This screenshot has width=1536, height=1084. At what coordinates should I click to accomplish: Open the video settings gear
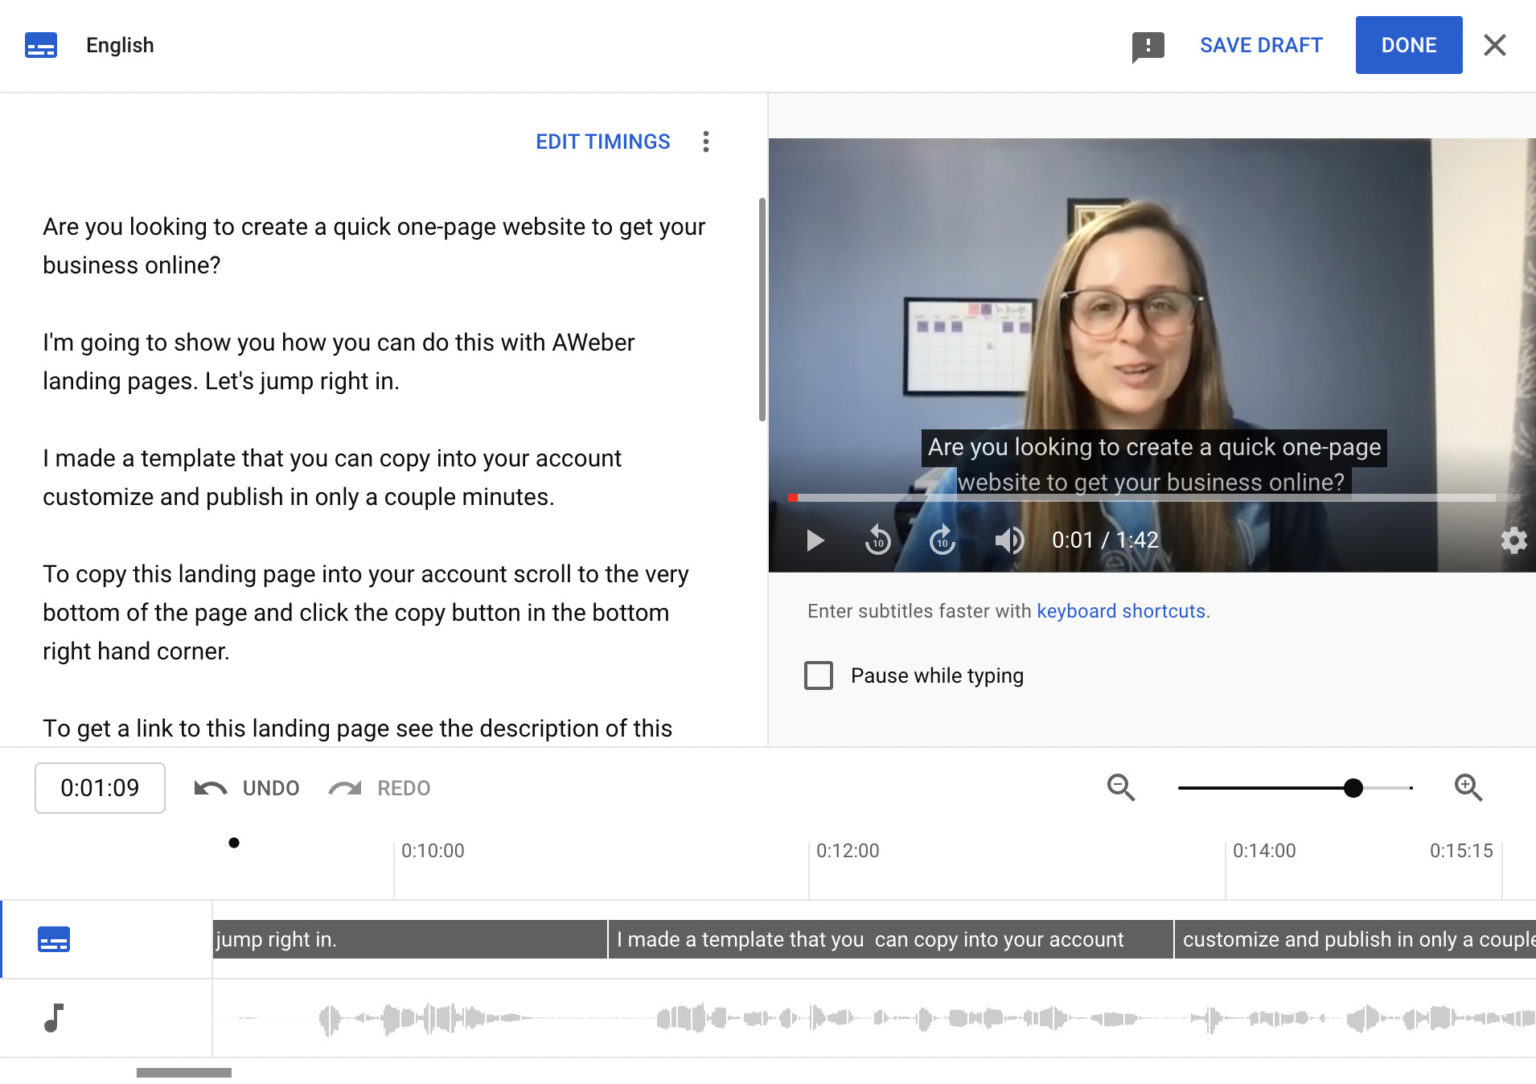coord(1513,540)
